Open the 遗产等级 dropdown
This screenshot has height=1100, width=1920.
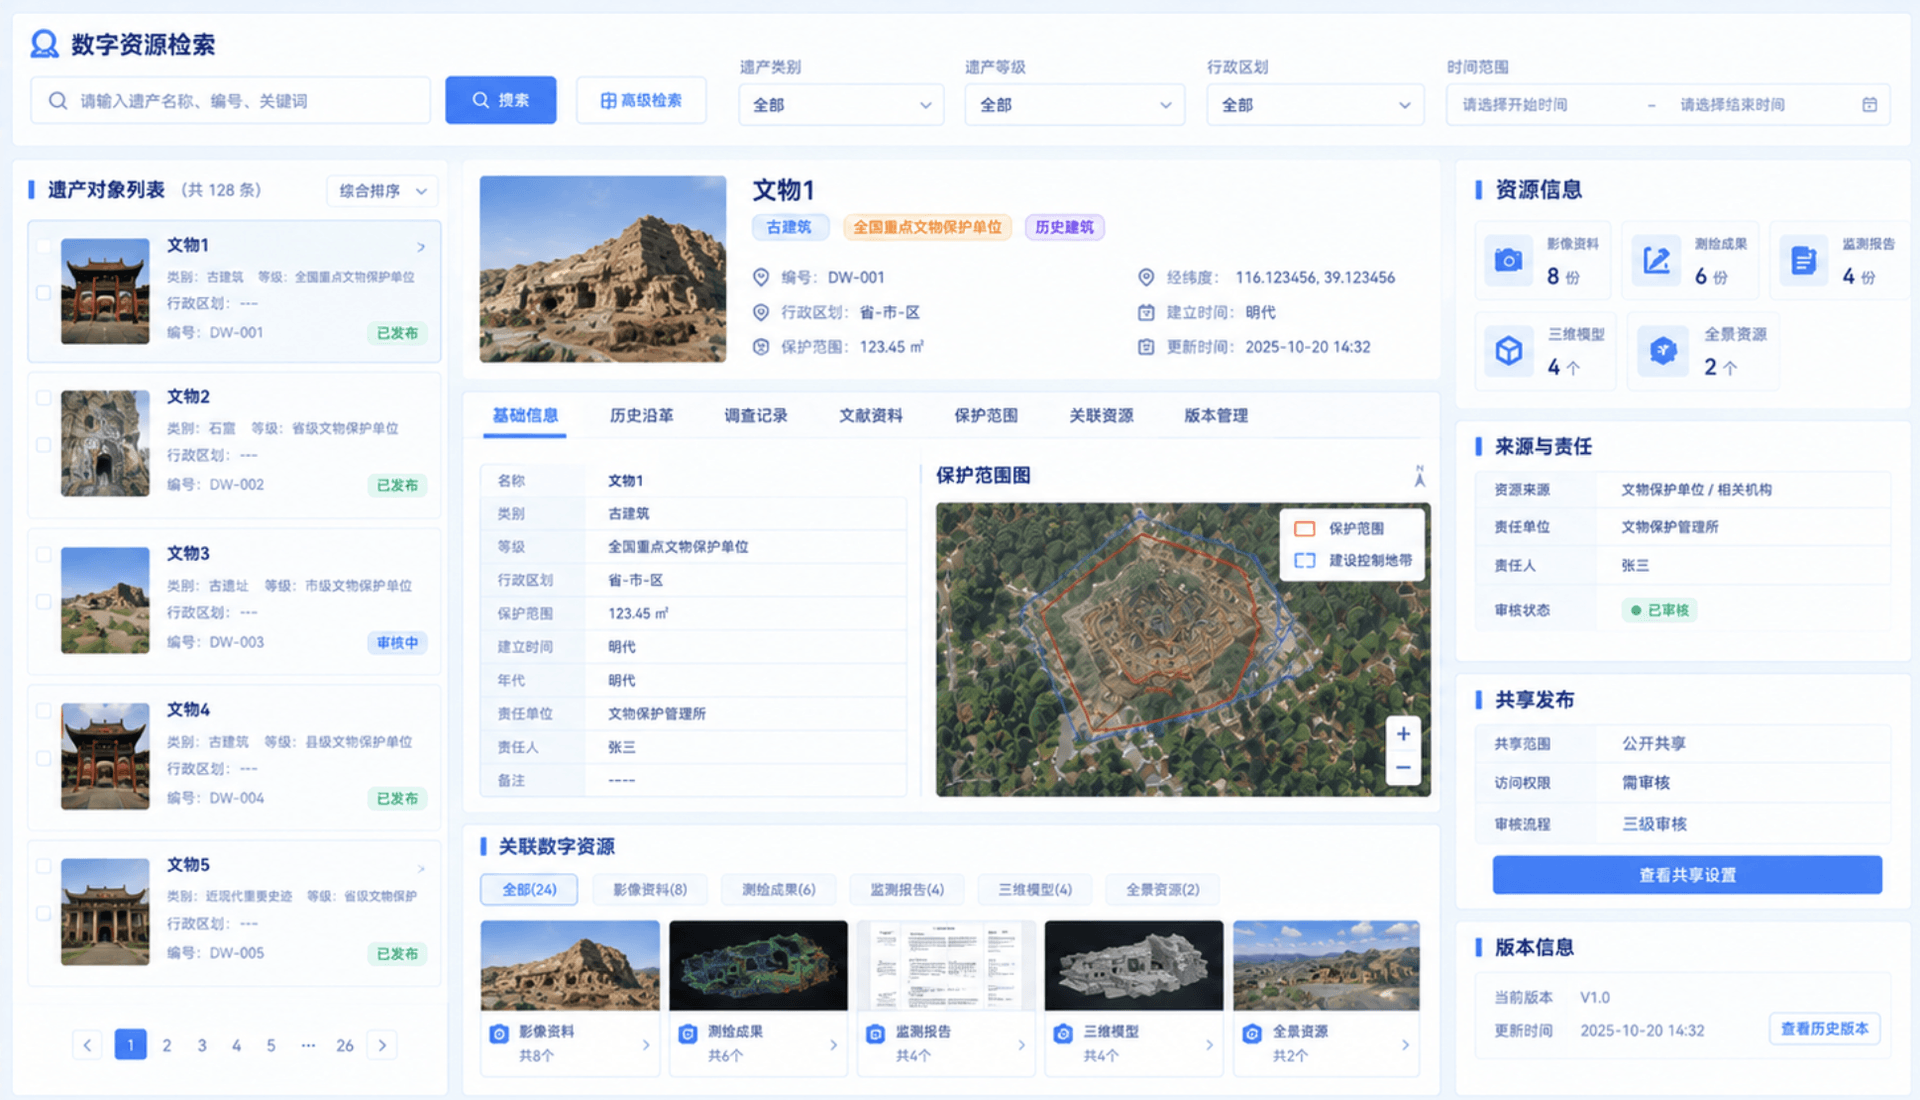pyautogui.click(x=1074, y=105)
